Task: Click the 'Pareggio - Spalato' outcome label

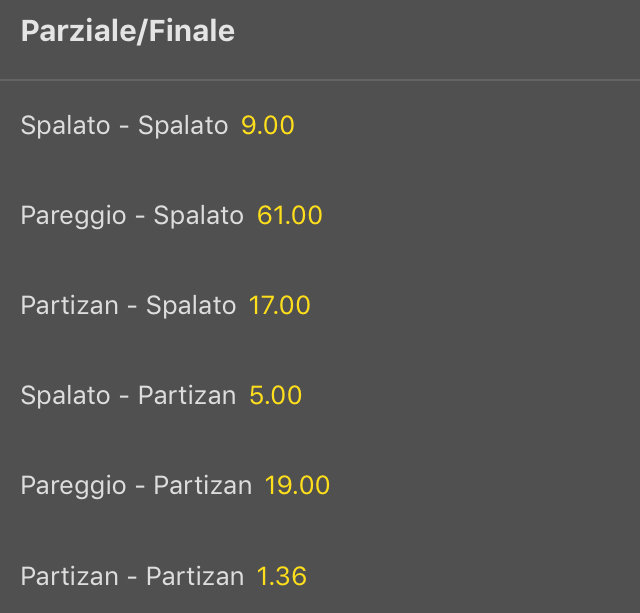Action: pyautogui.click(x=132, y=216)
